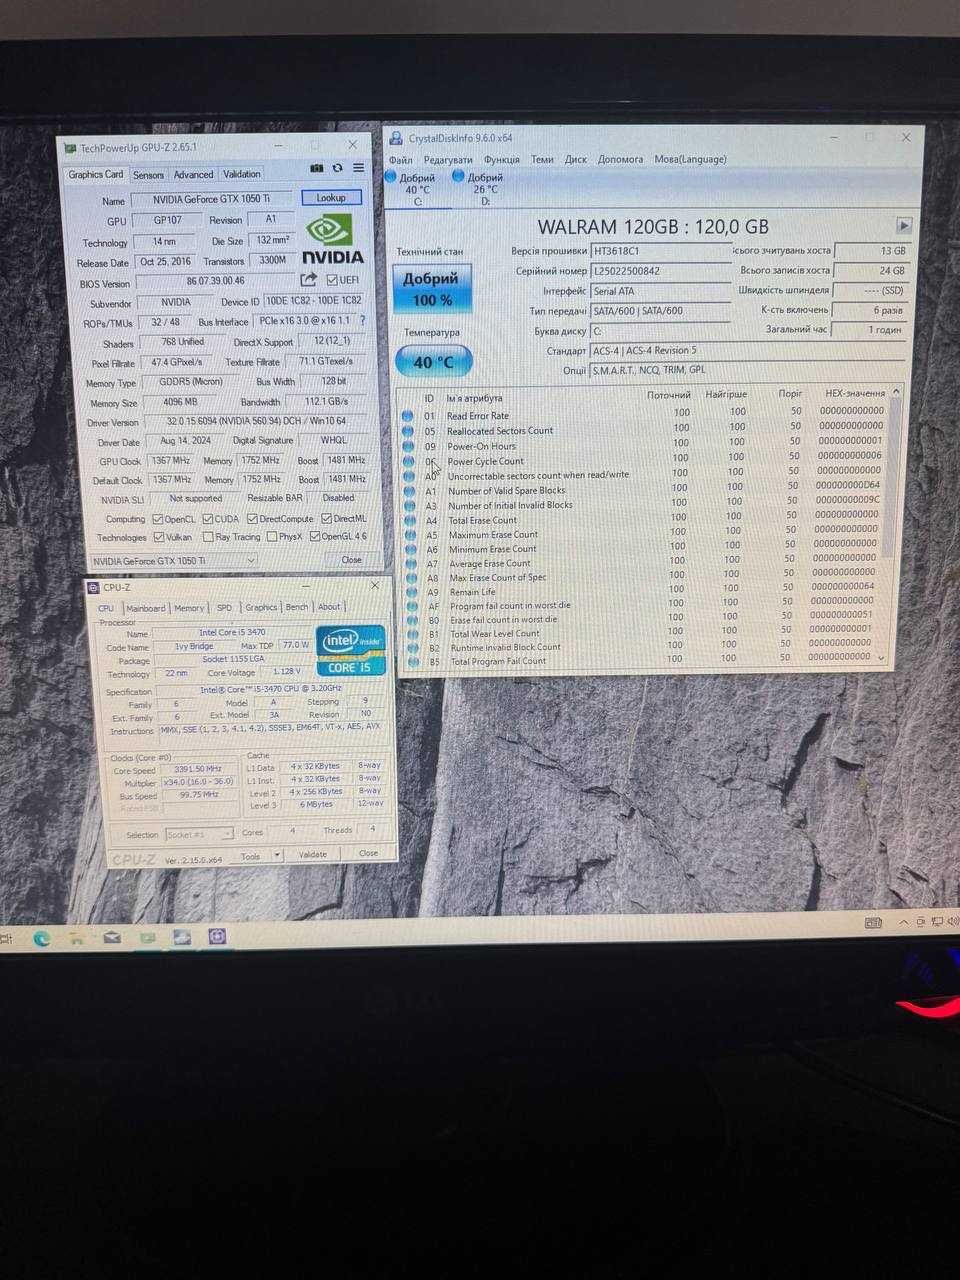Open the Файл menu in CrystalDiskInfo
Viewport: 960px width, 1280px height.
(401, 160)
